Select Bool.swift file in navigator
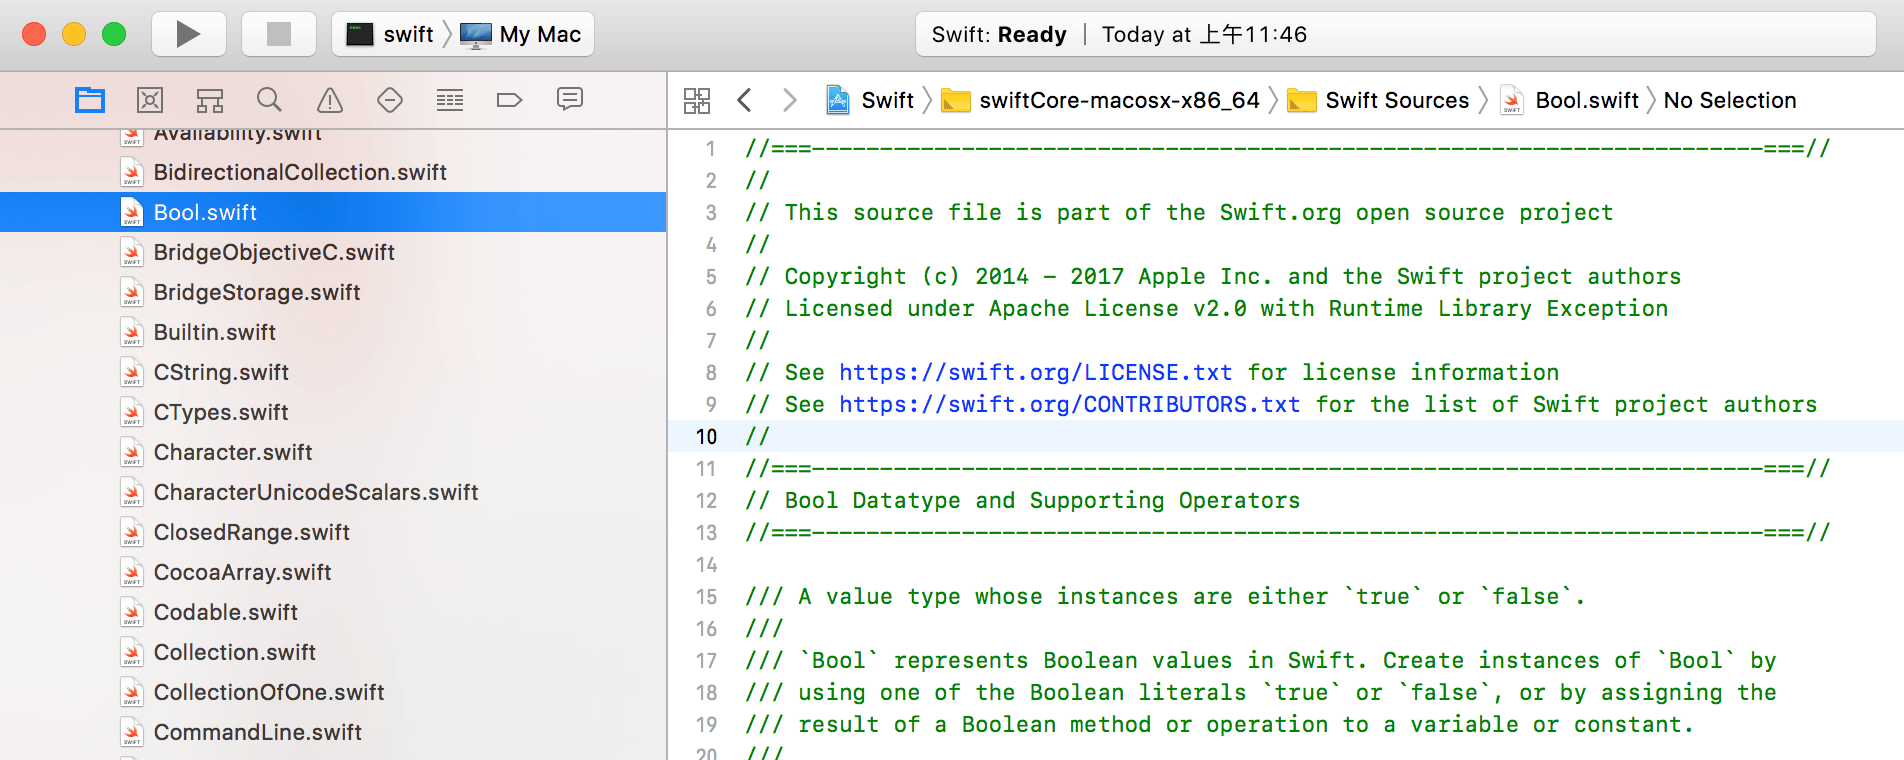Screen dimensions: 1904x760 [x=333, y=212]
